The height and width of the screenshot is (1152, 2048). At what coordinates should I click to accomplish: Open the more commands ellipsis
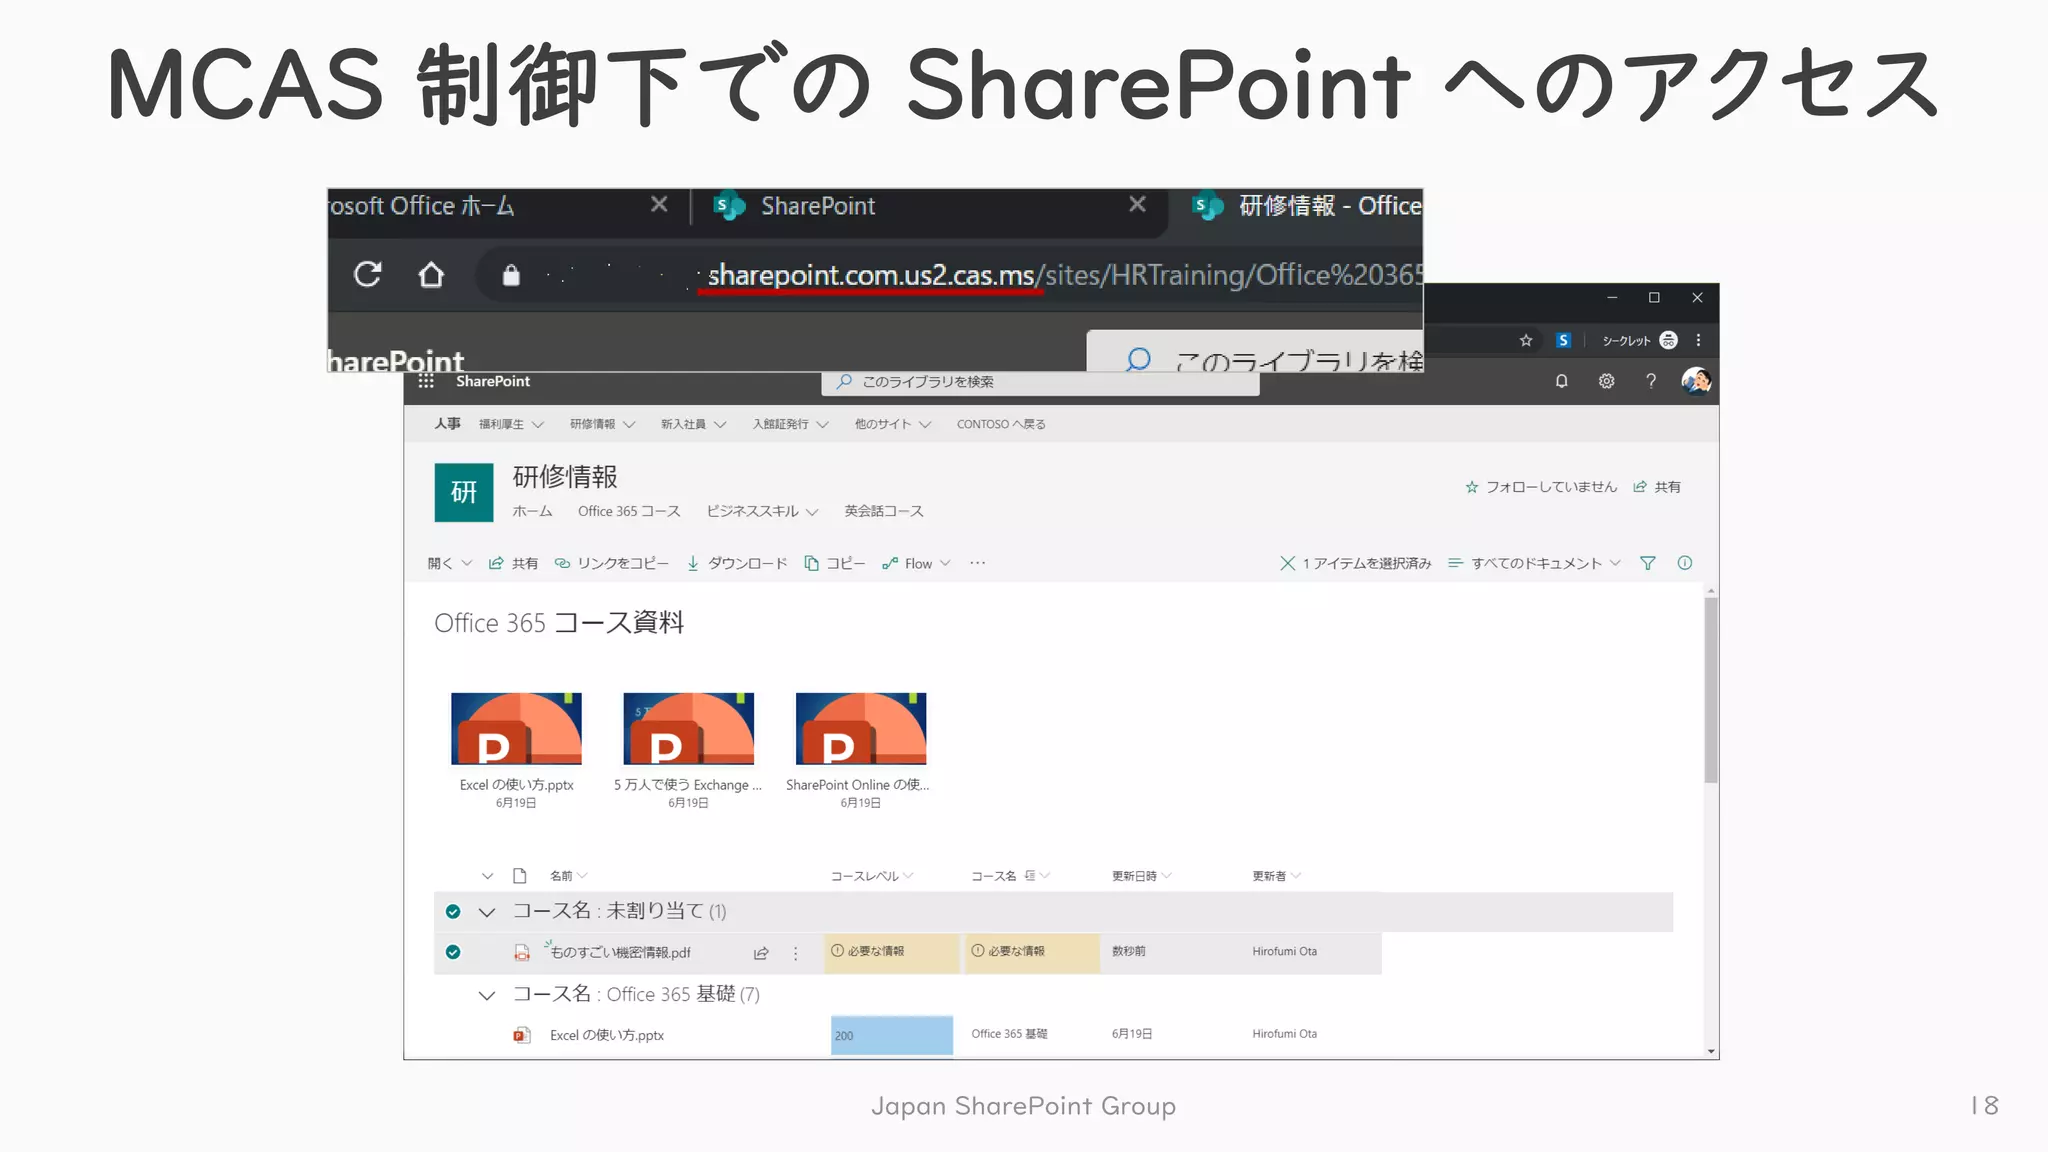[977, 563]
